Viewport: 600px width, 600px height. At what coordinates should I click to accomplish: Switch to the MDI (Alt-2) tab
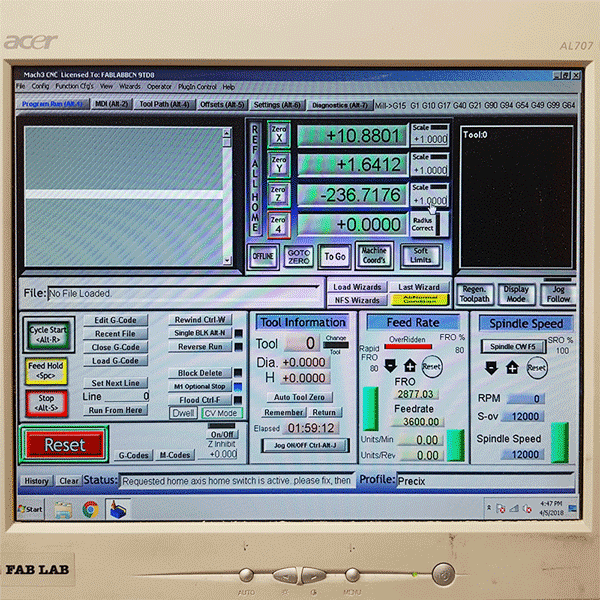pos(112,104)
